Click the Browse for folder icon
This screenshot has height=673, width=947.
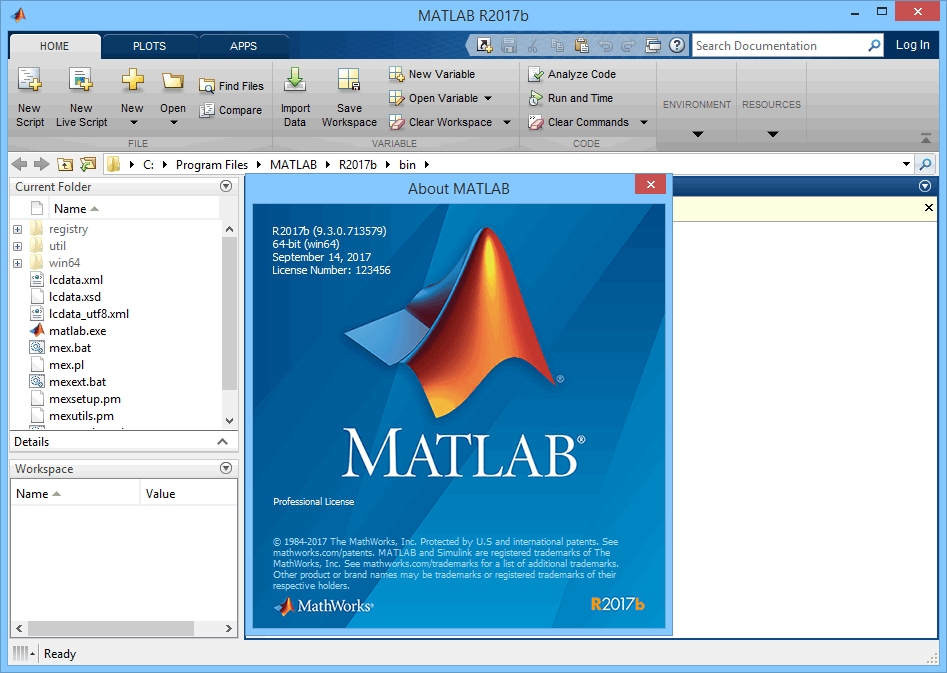[x=88, y=164]
